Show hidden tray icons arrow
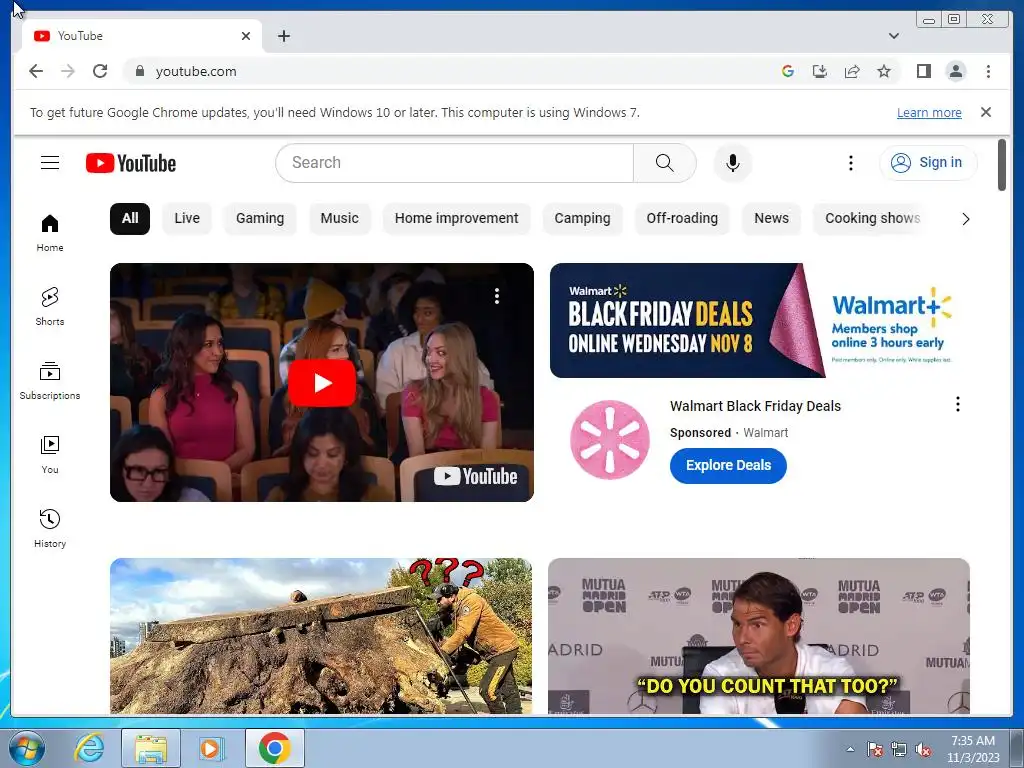Viewport: 1024px width, 768px height. click(x=850, y=749)
